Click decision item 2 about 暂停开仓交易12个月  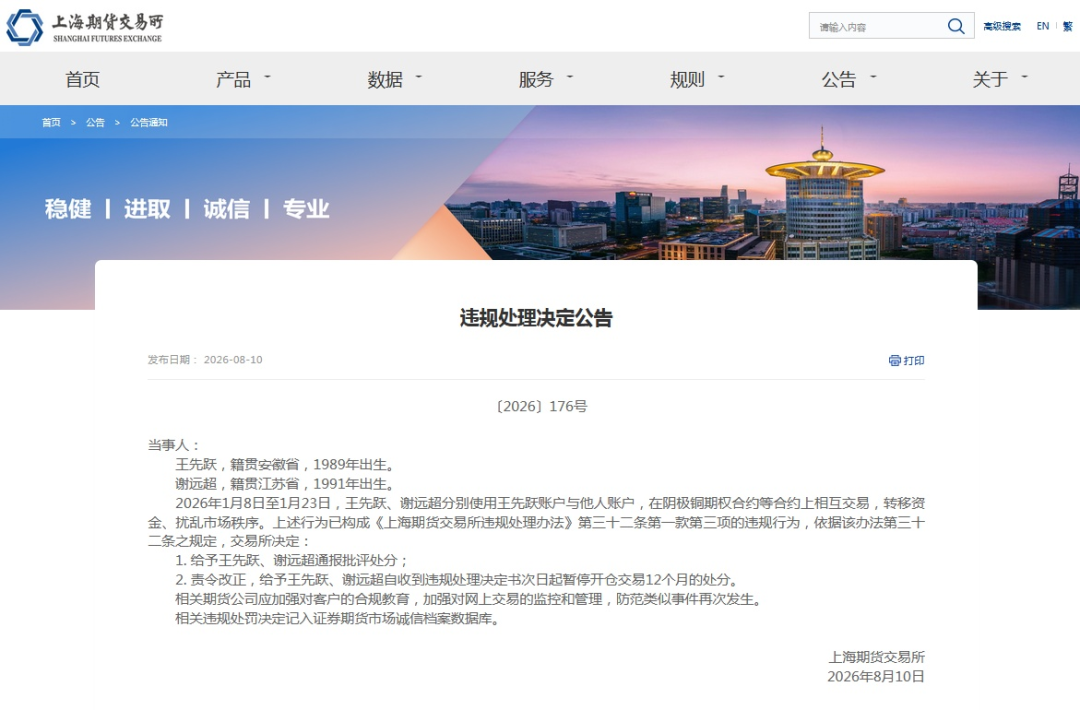[x=458, y=580]
